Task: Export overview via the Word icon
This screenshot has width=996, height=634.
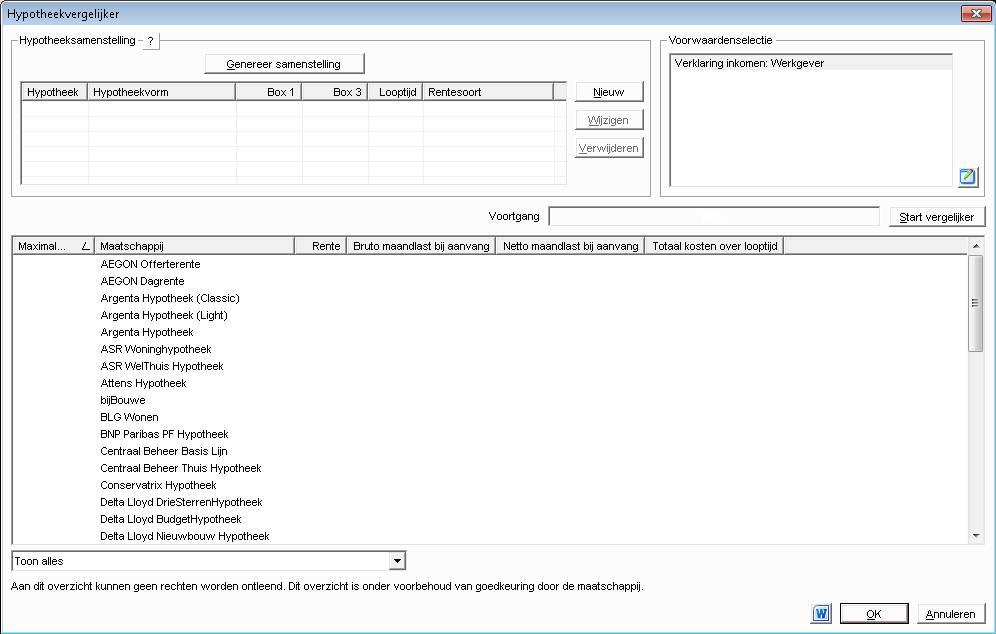Action: pos(821,614)
